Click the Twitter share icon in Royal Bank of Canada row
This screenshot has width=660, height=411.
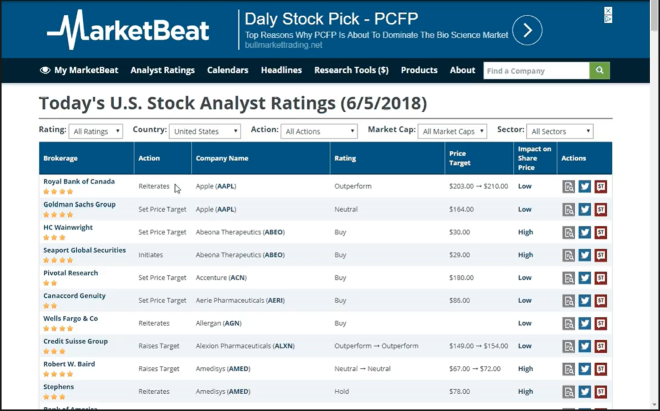tap(585, 187)
